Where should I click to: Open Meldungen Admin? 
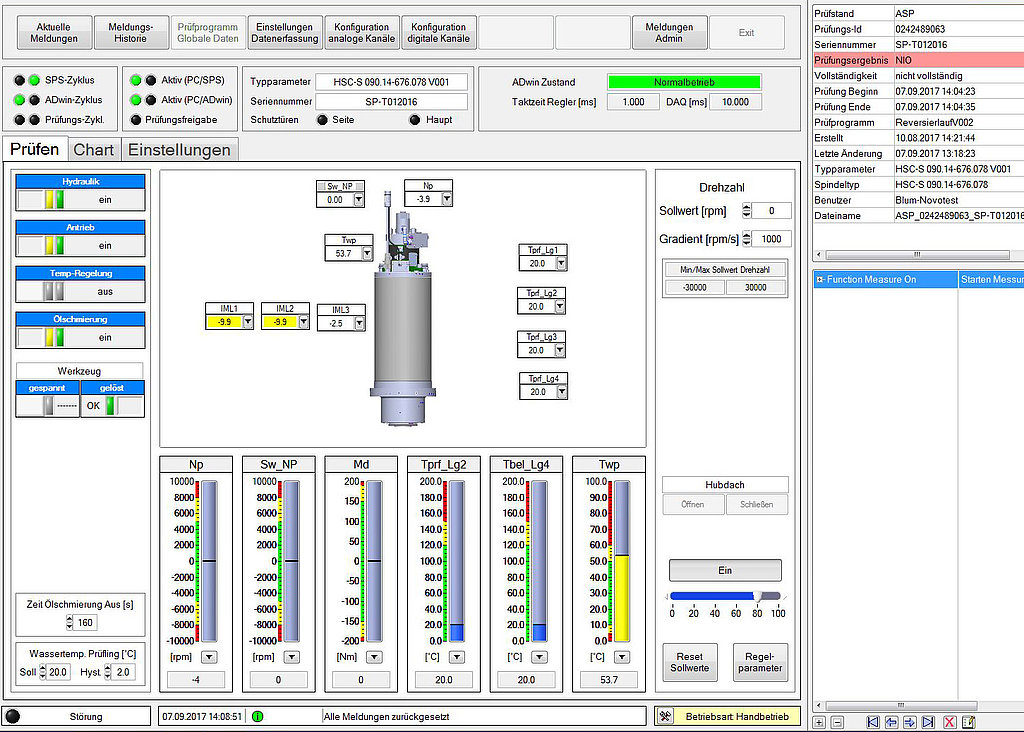(669, 33)
